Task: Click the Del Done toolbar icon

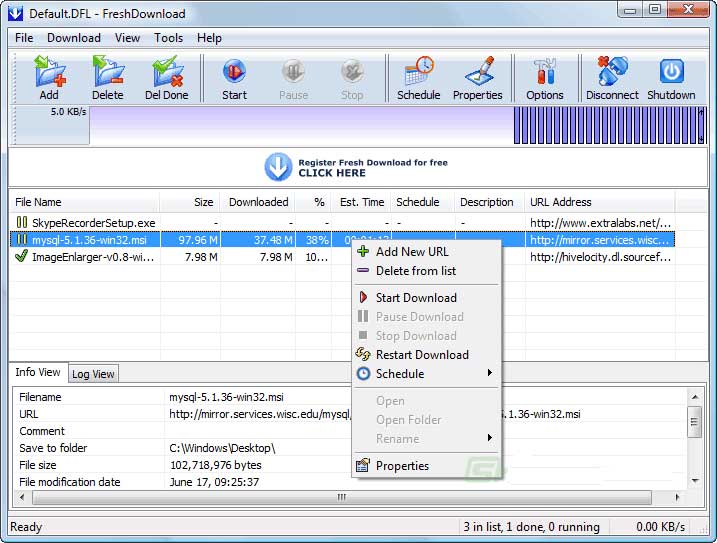Action: [166, 78]
